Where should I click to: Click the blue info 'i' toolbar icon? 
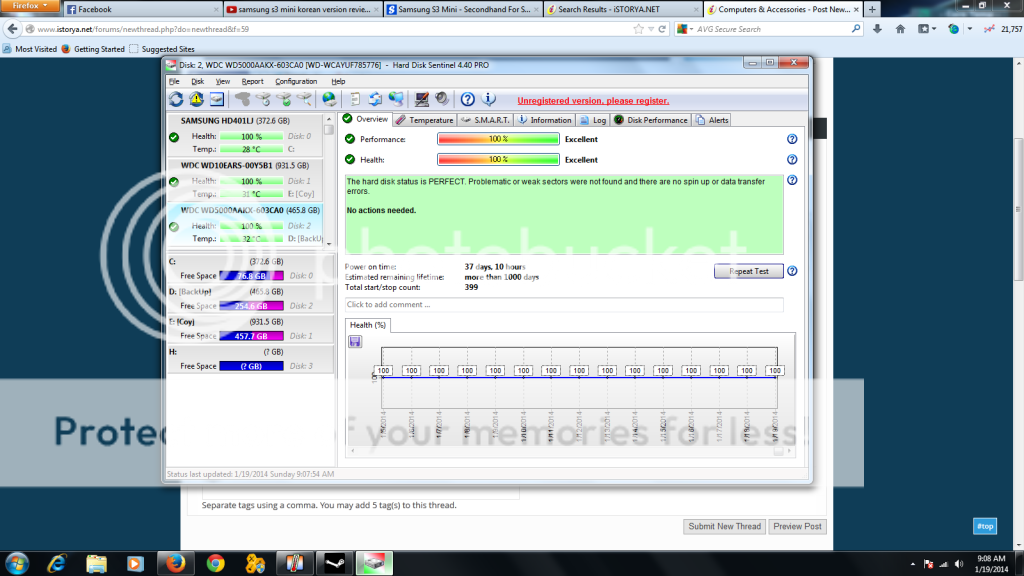488,99
